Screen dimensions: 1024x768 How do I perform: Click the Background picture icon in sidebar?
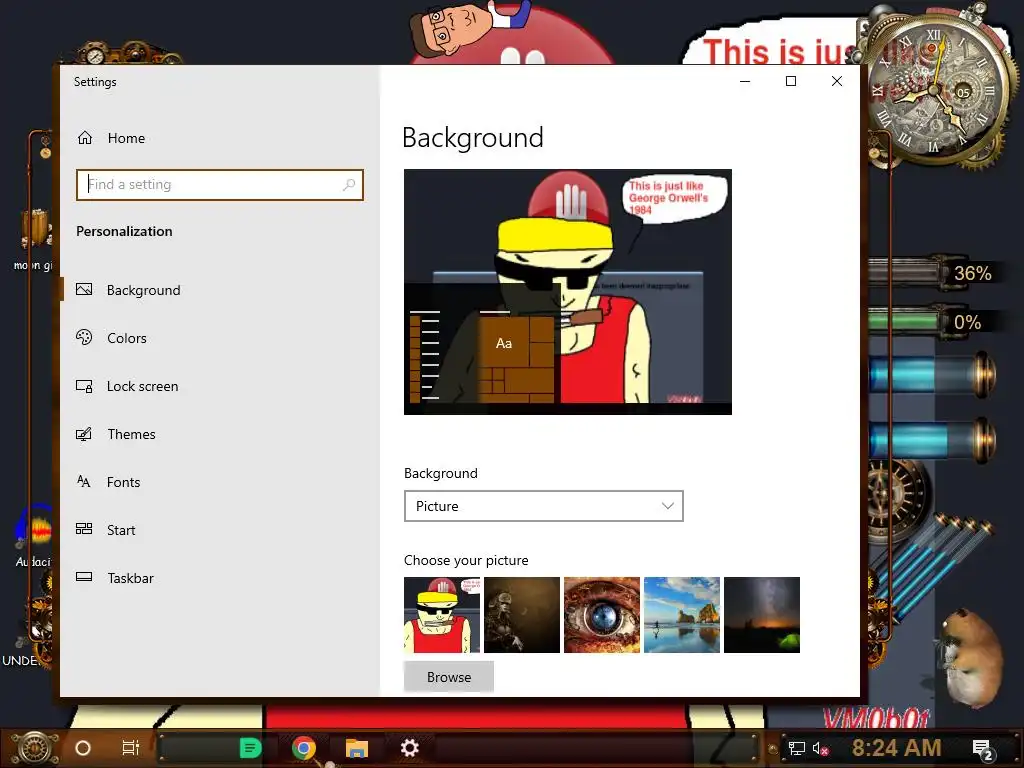click(84, 289)
